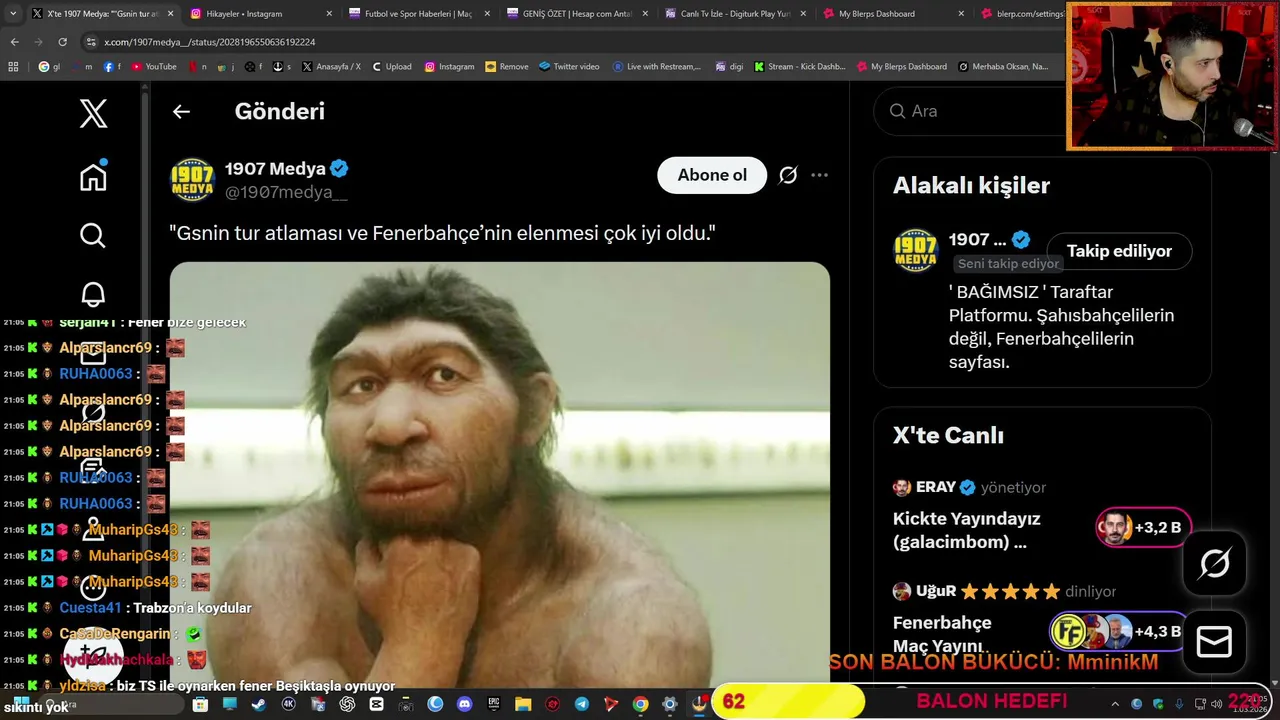Open the three-dot more menu on post

(819, 175)
